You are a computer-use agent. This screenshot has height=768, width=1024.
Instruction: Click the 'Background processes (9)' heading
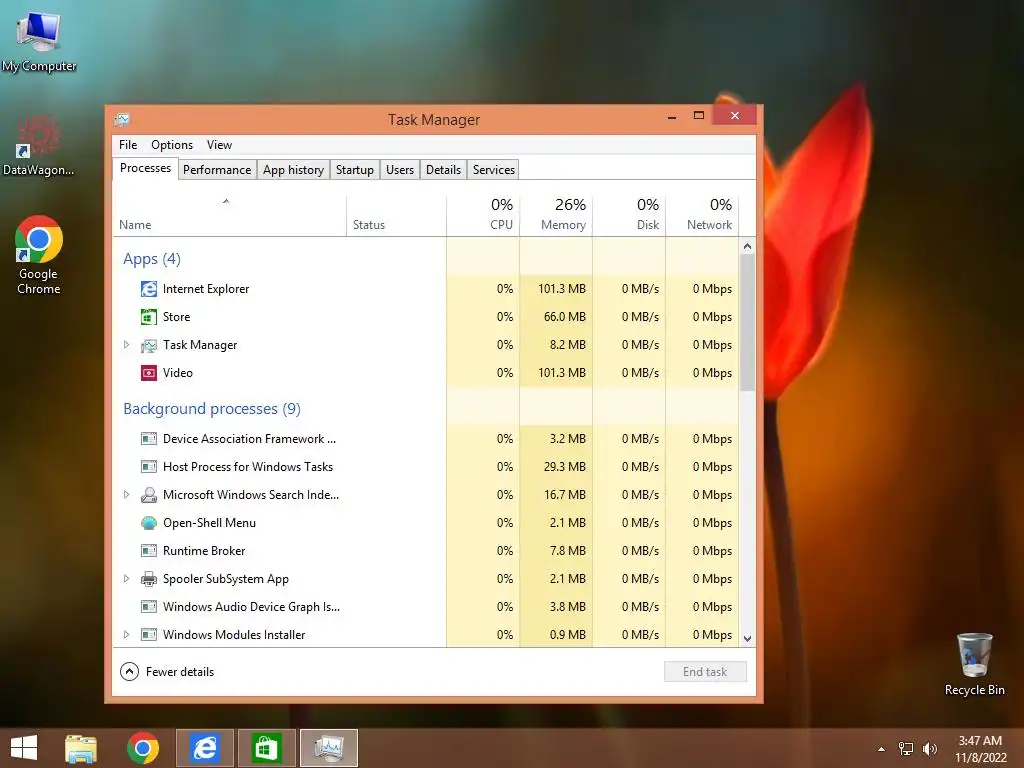212,409
